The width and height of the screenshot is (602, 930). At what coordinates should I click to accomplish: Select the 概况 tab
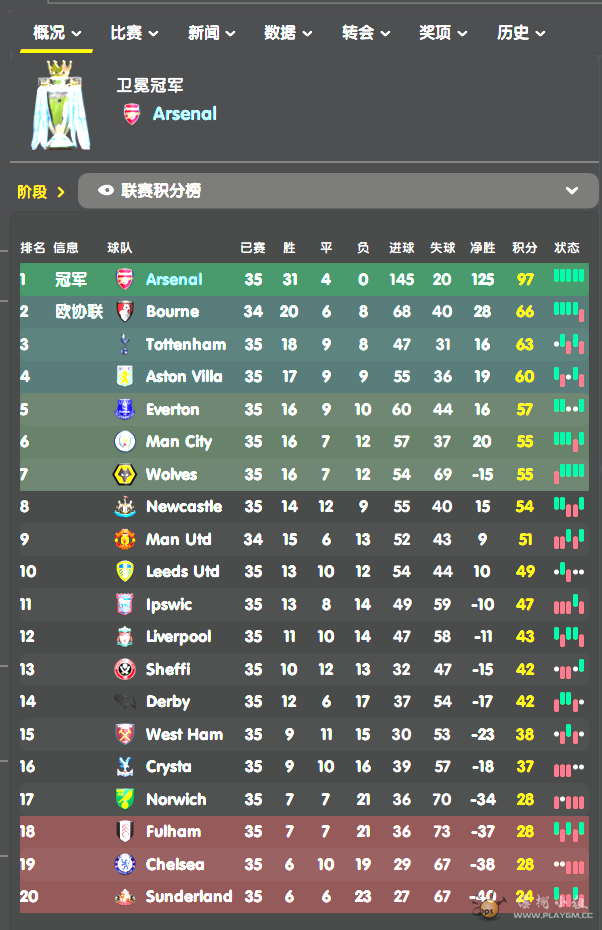[x=57, y=33]
